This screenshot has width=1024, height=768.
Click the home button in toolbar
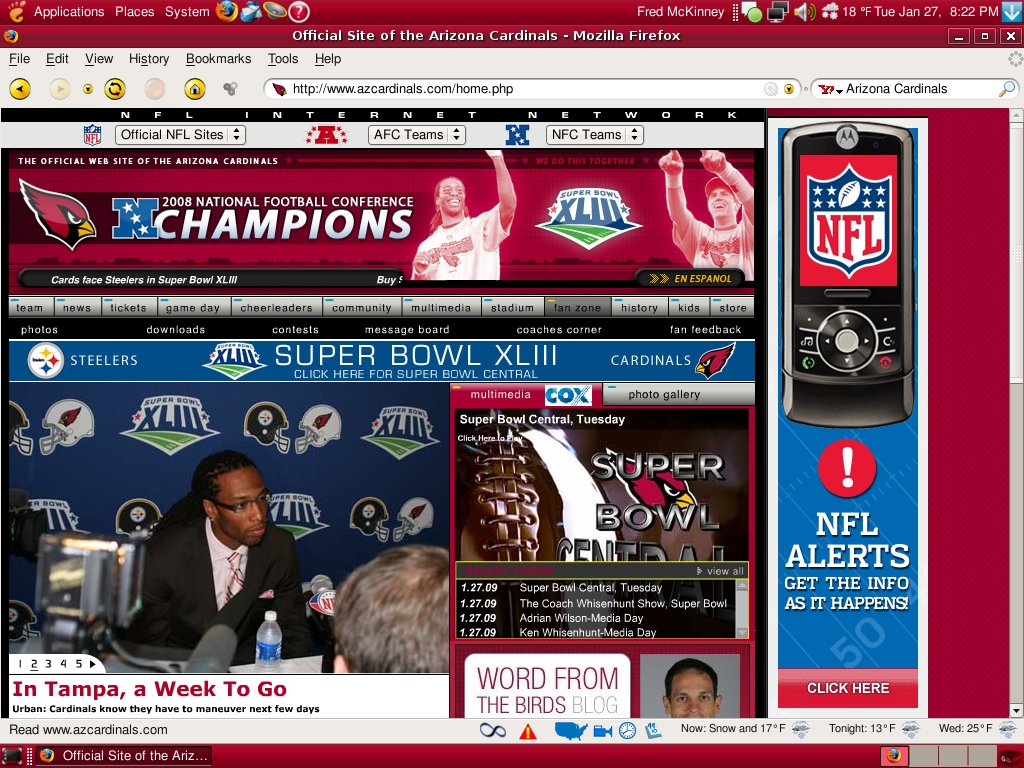195,89
